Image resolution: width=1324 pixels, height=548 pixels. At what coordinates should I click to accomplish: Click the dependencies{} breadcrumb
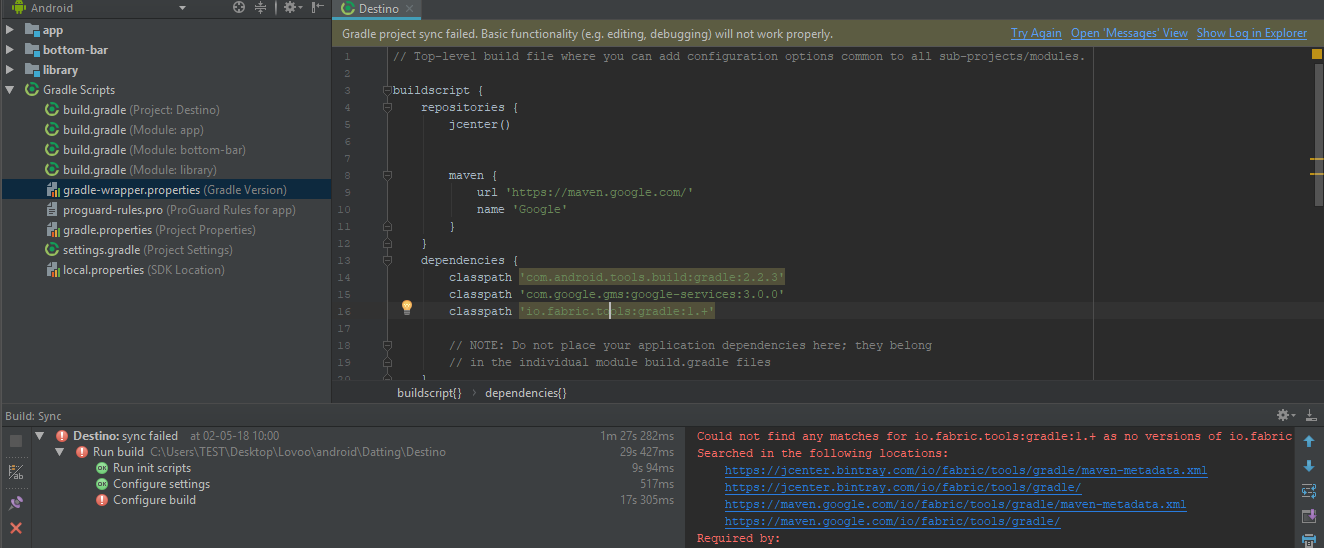[x=525, y=393]
